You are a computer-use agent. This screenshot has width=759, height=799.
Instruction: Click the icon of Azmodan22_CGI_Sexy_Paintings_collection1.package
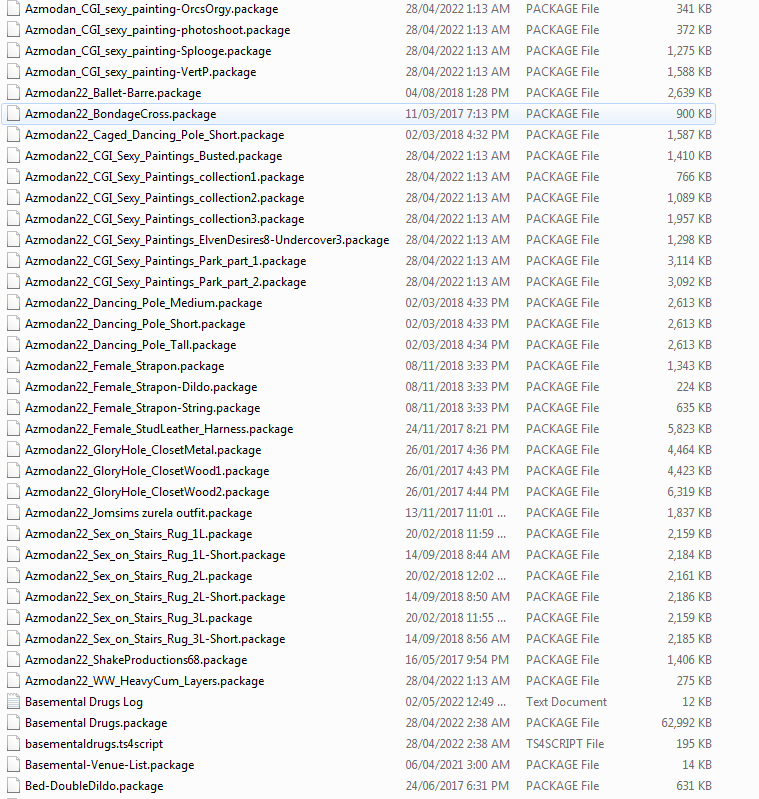pyautogui.click(x=14, y=177)
